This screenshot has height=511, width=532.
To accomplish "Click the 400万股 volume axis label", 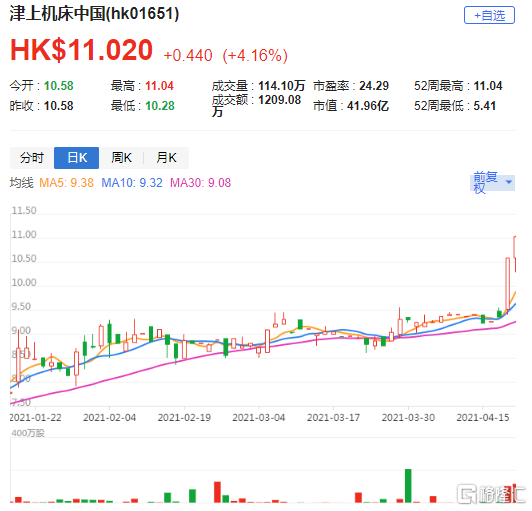I will point(28,433).
